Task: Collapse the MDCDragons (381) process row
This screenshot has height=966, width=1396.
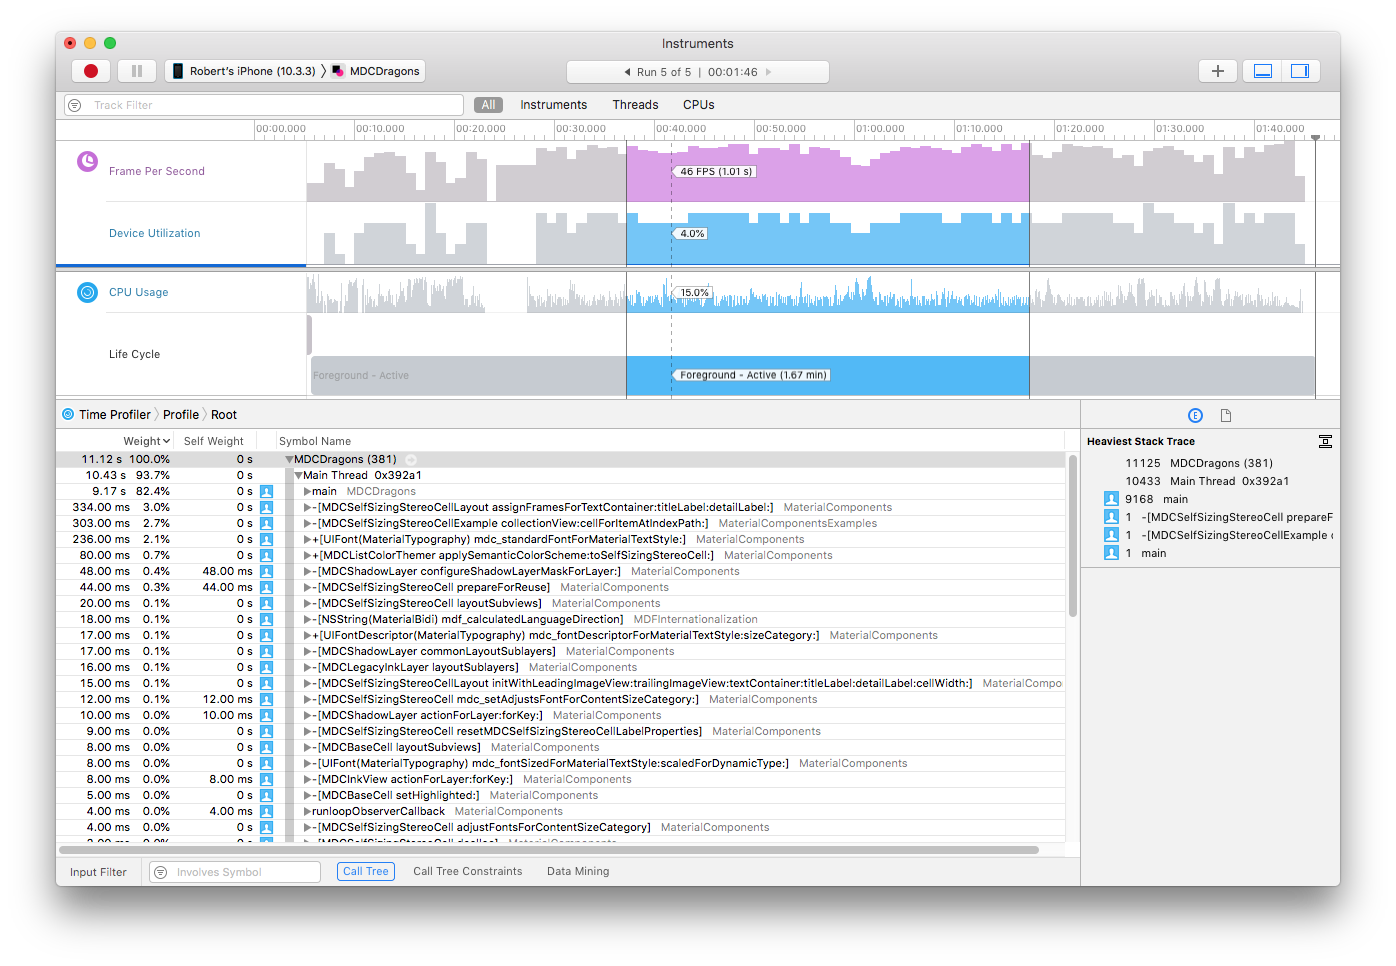Action: [289, 460]
